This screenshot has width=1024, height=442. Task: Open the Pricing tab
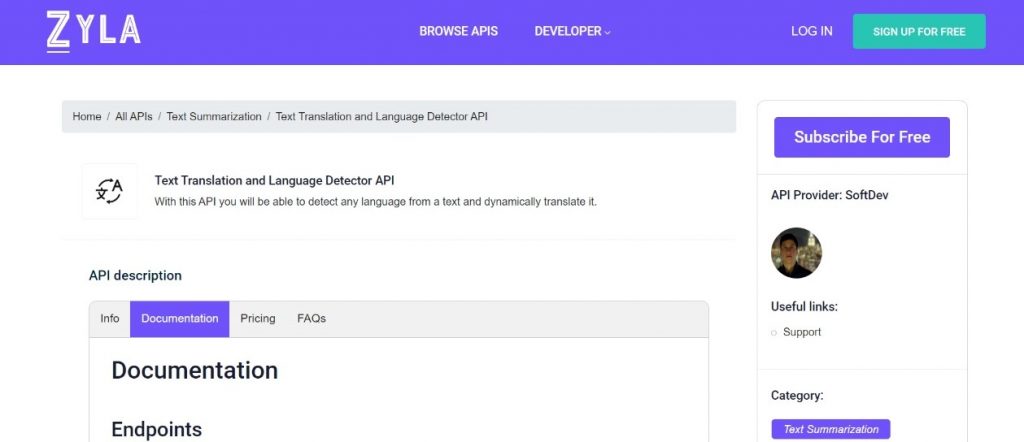(258, 319)
